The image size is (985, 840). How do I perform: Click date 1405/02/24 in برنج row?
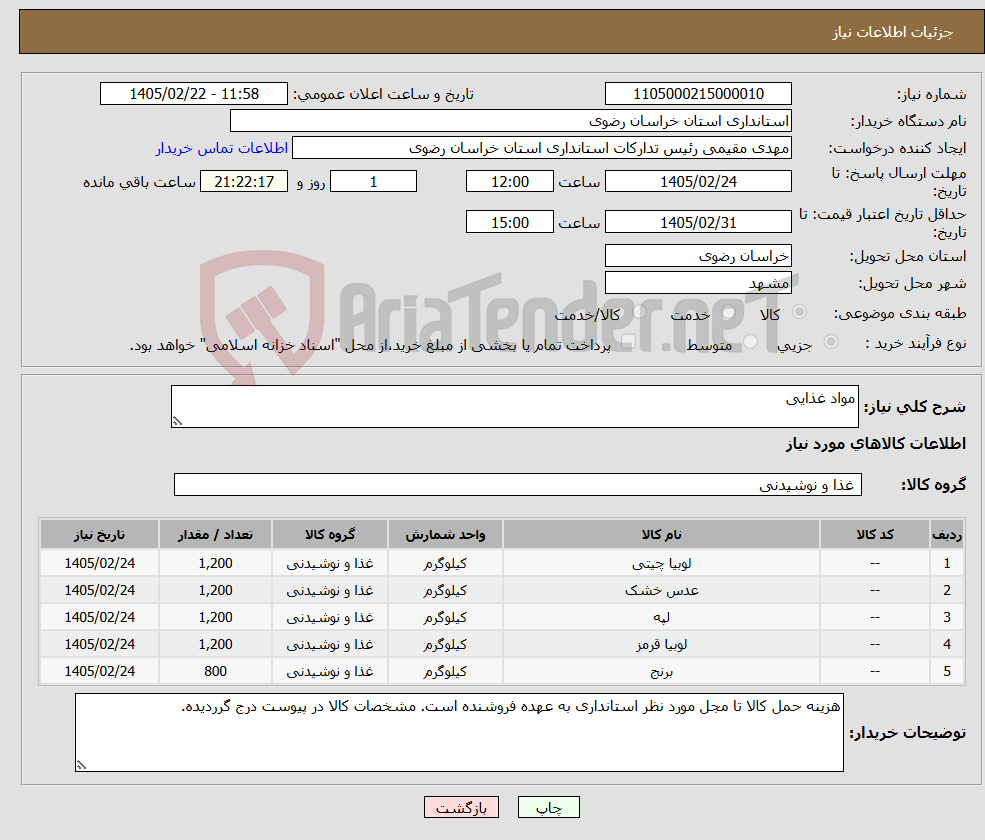pos(99,672)
